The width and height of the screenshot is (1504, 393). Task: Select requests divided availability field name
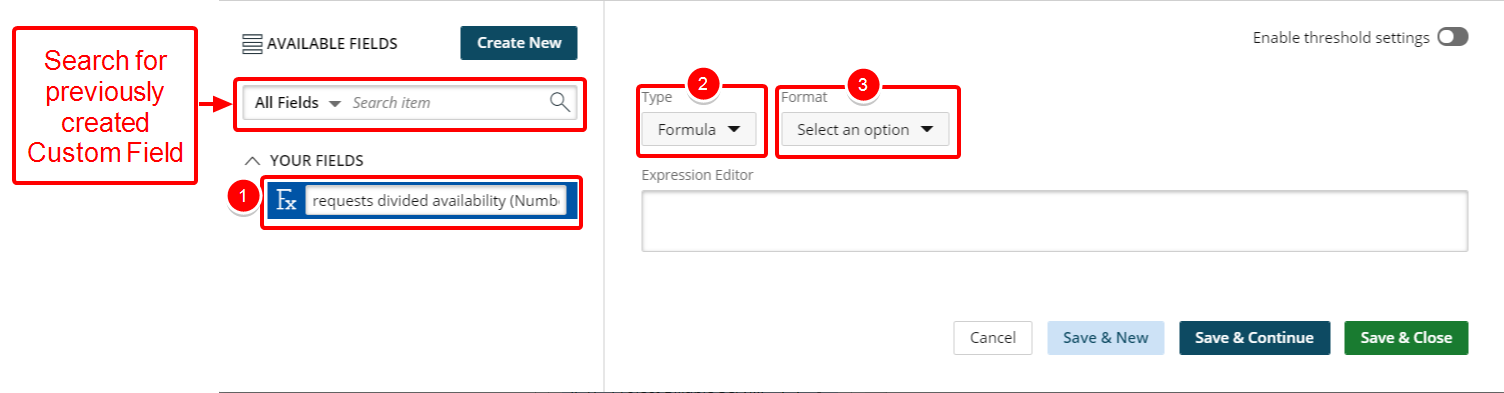[436, 201]
